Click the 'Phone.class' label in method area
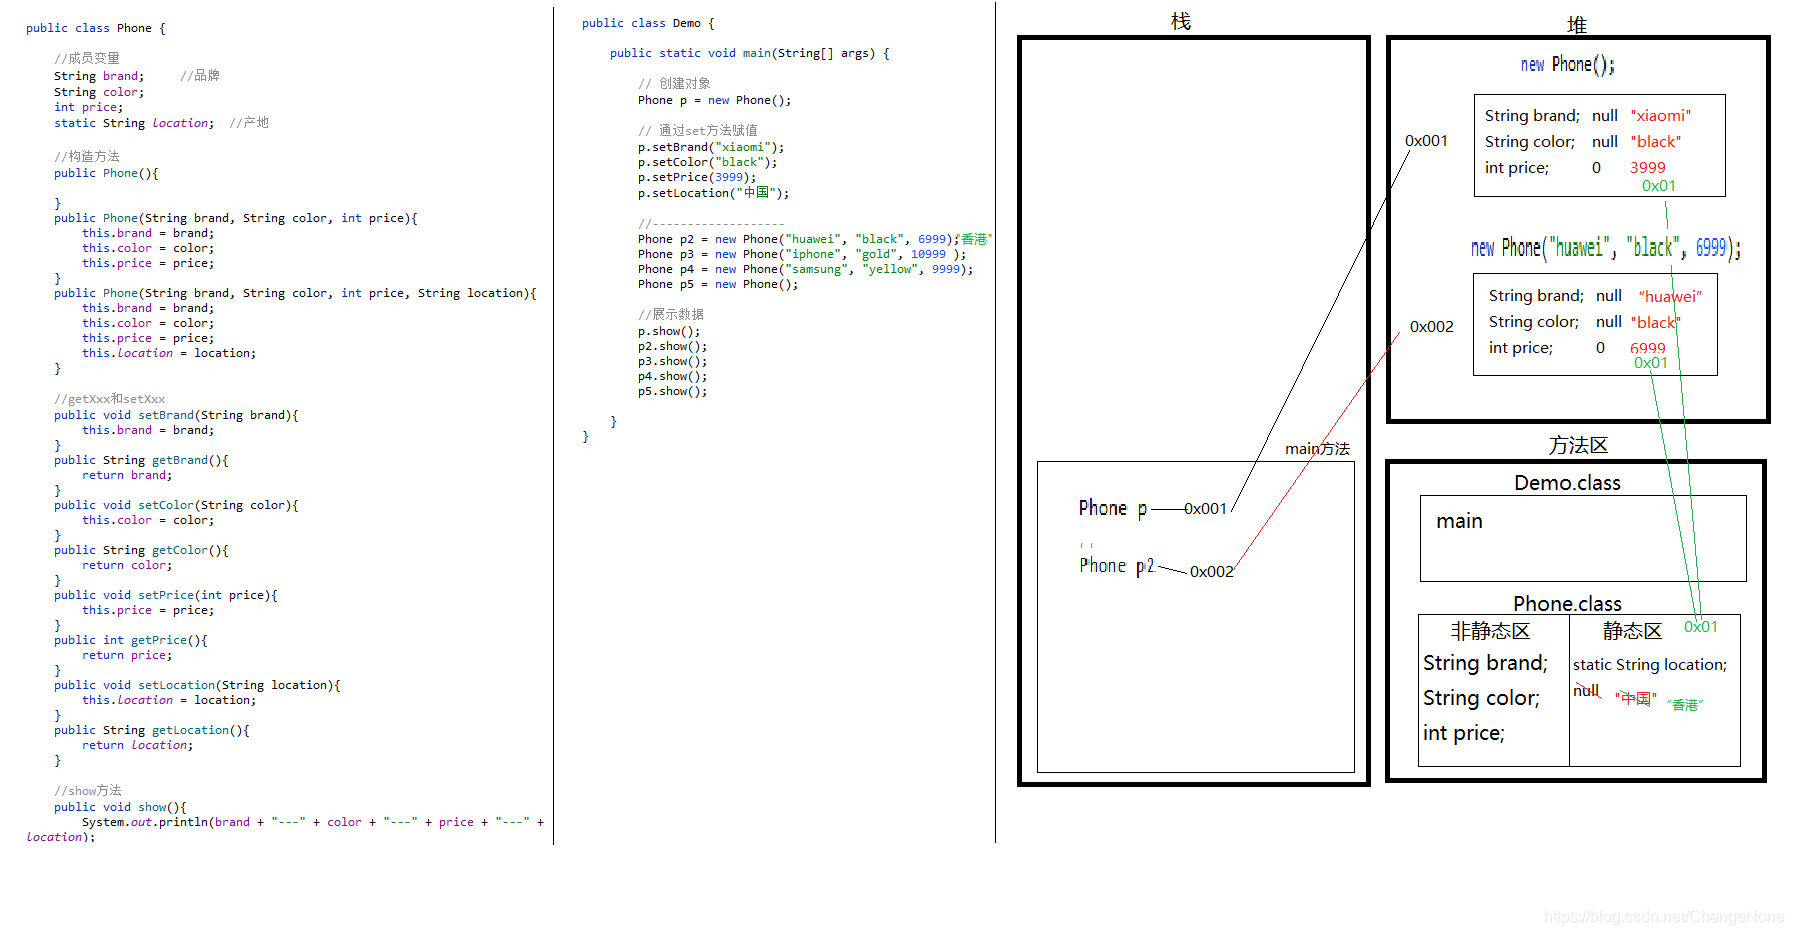The height and width of the screenshot is (935, 1794). tap(1567, 604)
